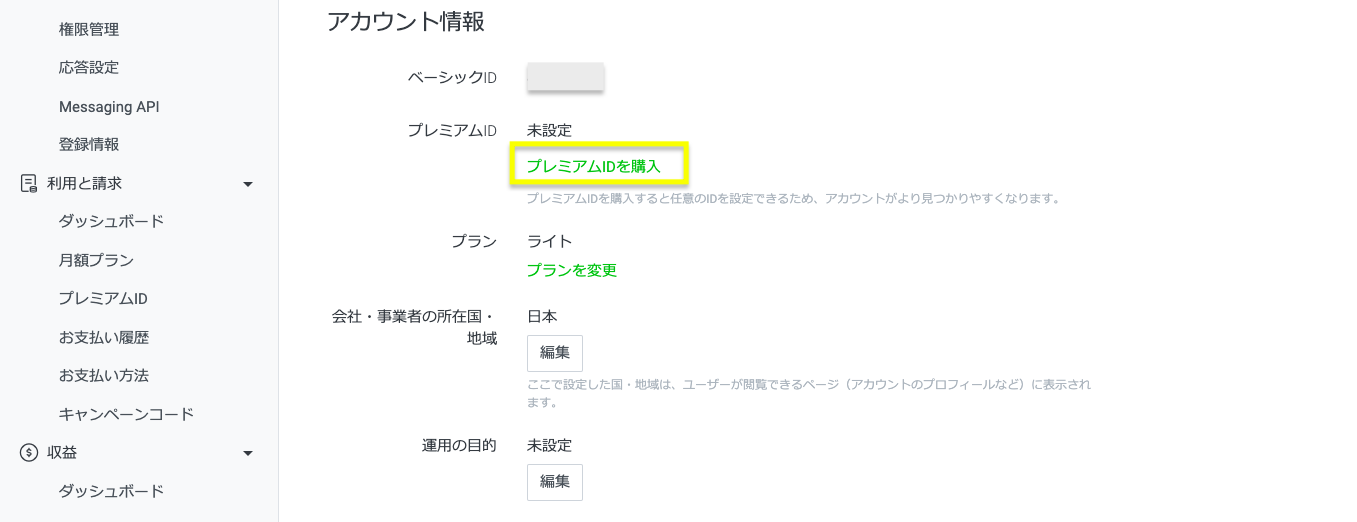Viewport: 1357px width, 522px height.
Task: Open the Messaging API page
Action: [x=109, y=107]
